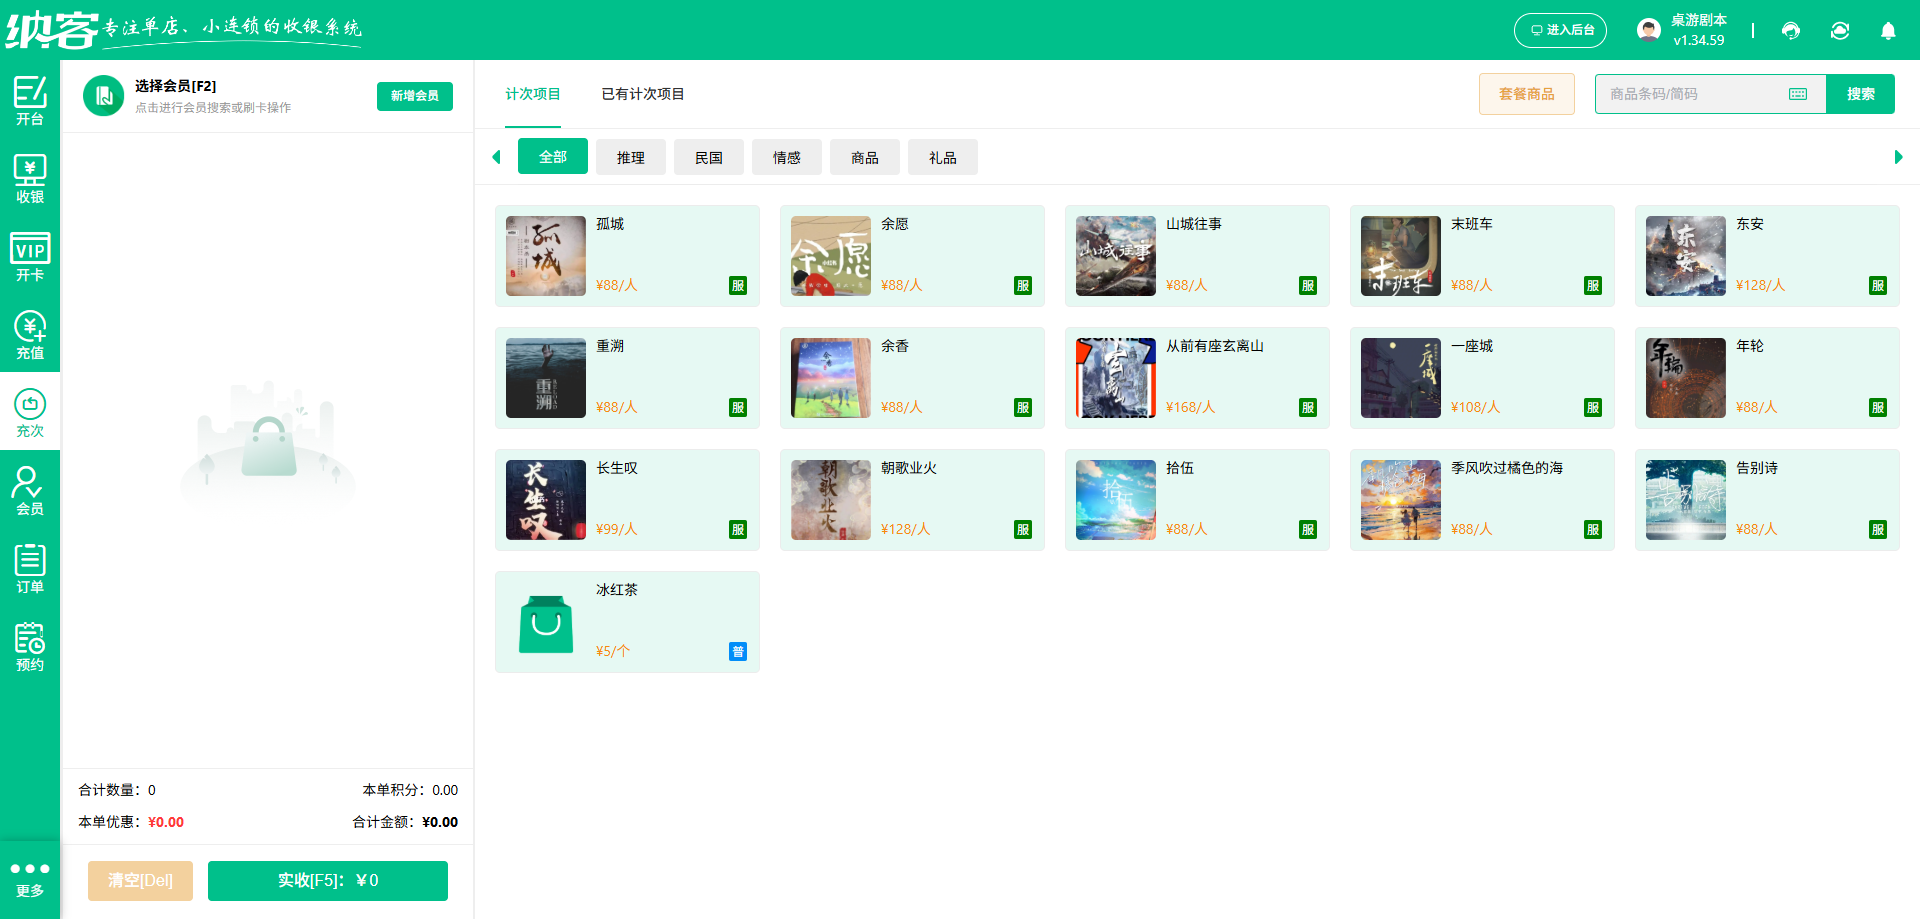Select the 告别诗 cover thumbnail
This screenshot has height=919, width=1920.
(x=1686, y=500)
